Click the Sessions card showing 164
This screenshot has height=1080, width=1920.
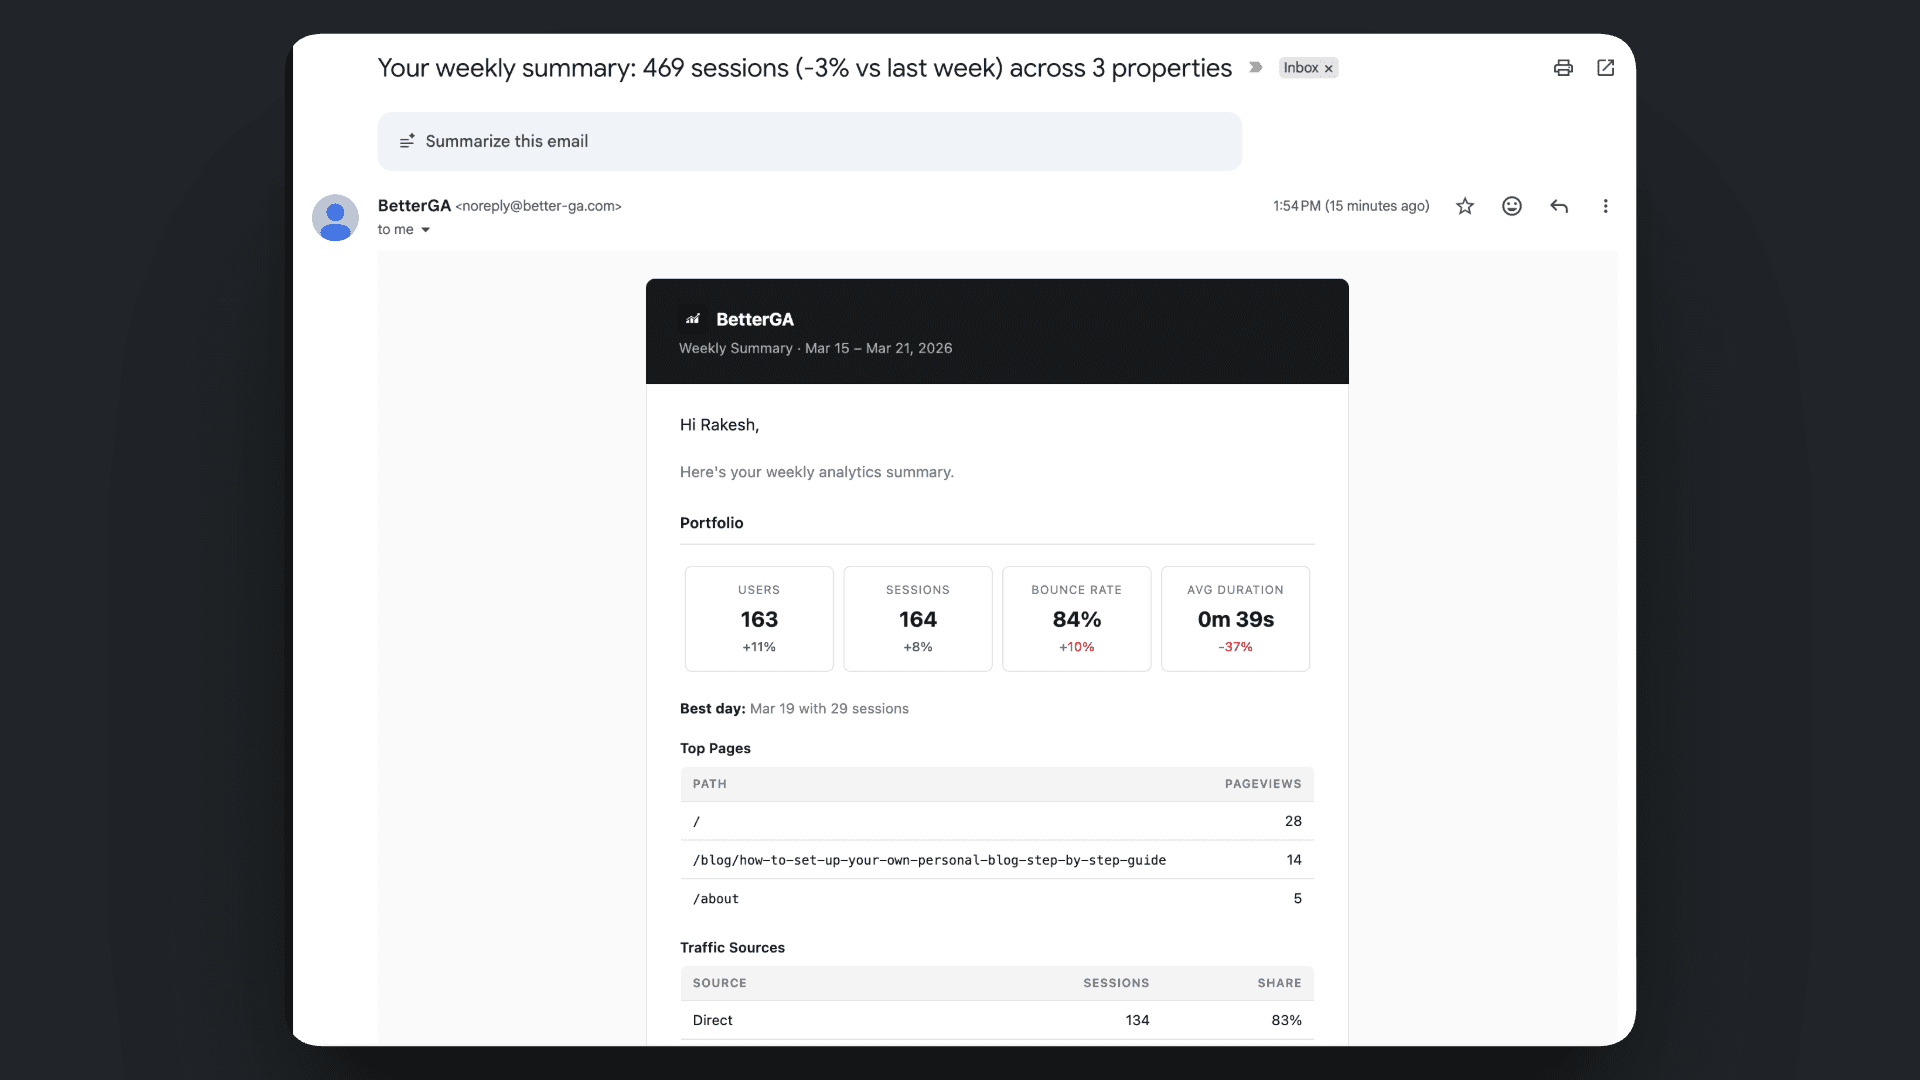tap(918, 619)
